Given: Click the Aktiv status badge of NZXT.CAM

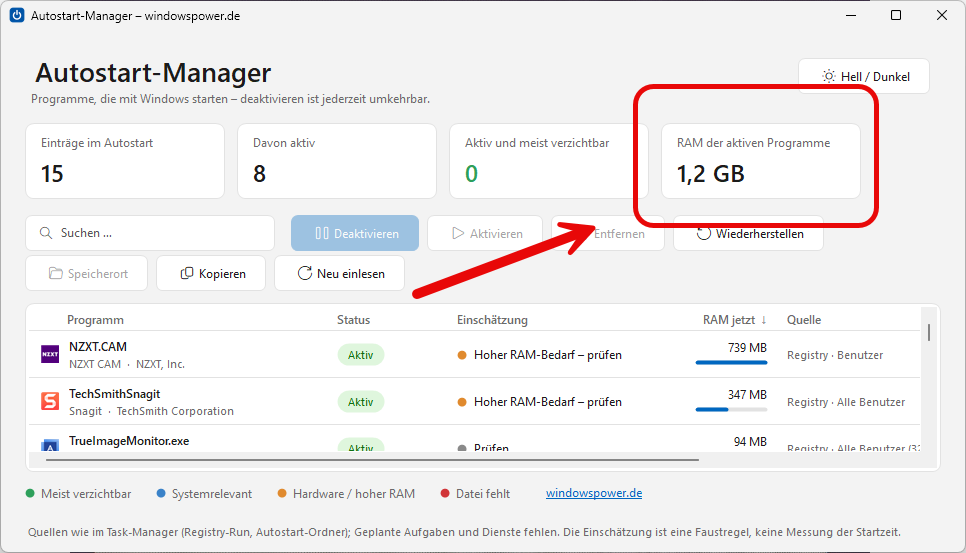Looking at the screenshot, I should (x=360, y=355).
